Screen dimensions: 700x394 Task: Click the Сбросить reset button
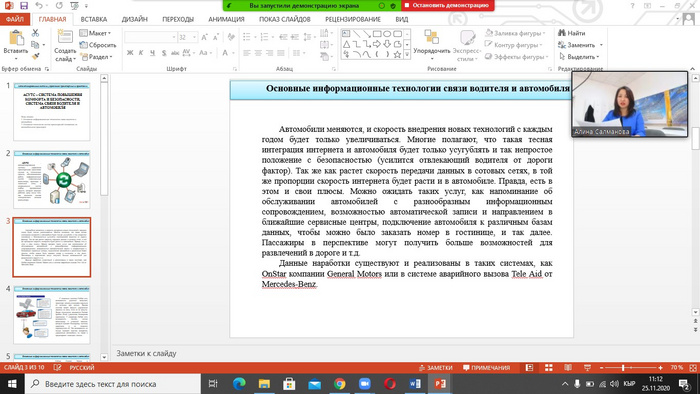[98, 45]
